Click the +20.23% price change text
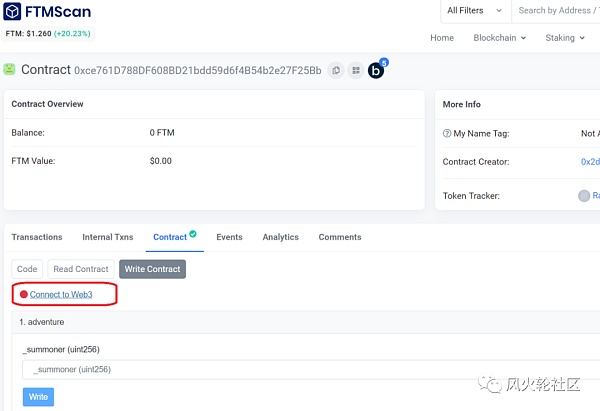Screen dimensions: 600x411 coord(72,34)
